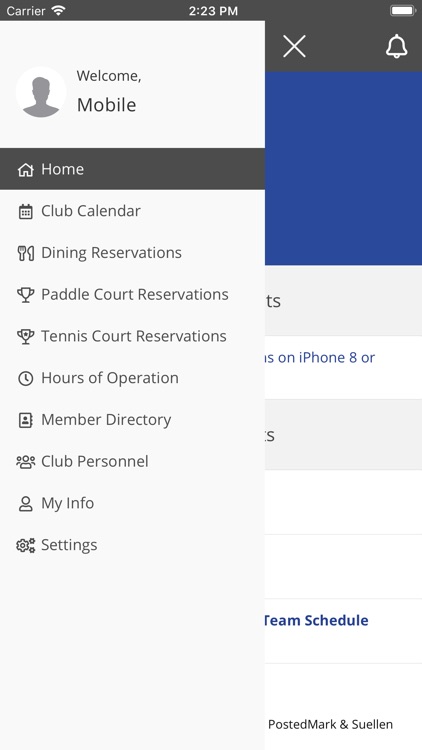This screenshot has width=422, height=750.
Task: Tap the calendar icon beside Club Calendar
Action: [25, 211]
